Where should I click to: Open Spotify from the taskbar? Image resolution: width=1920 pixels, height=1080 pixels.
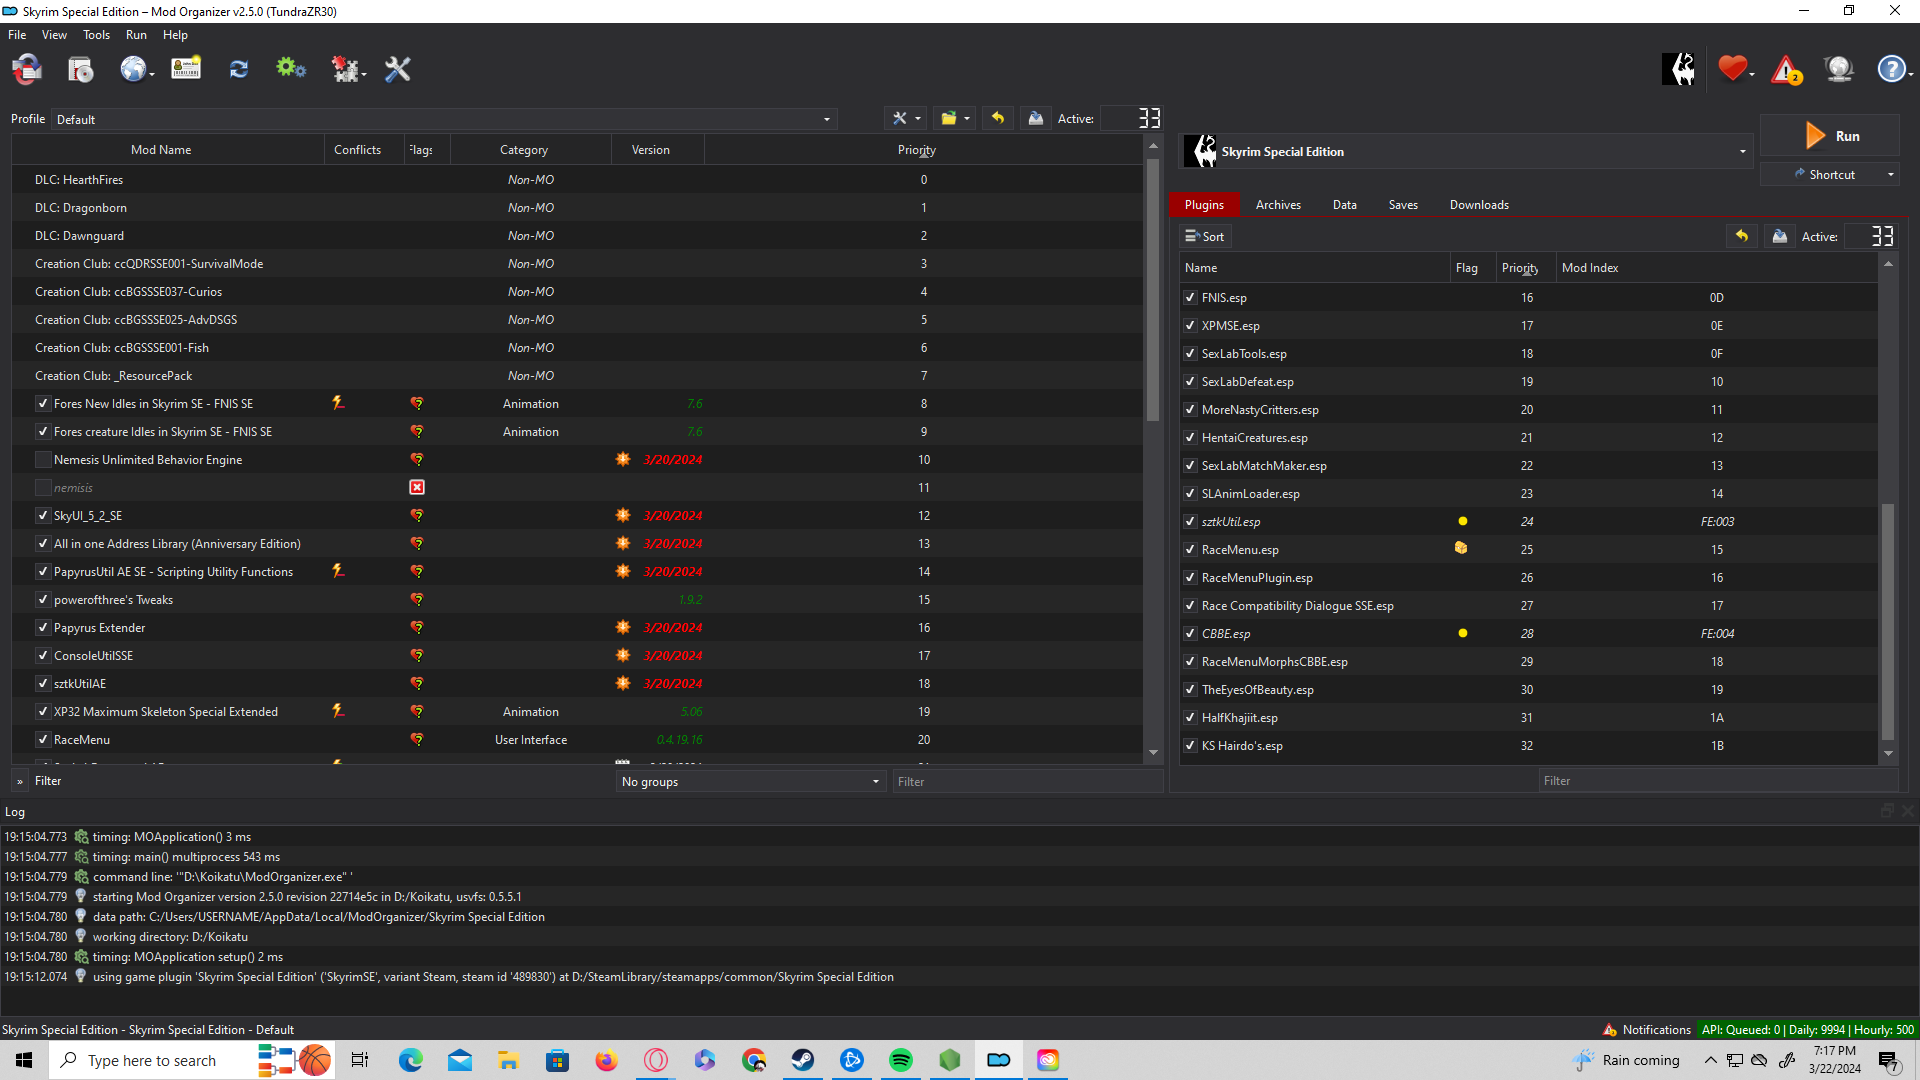click(901, 1060)
